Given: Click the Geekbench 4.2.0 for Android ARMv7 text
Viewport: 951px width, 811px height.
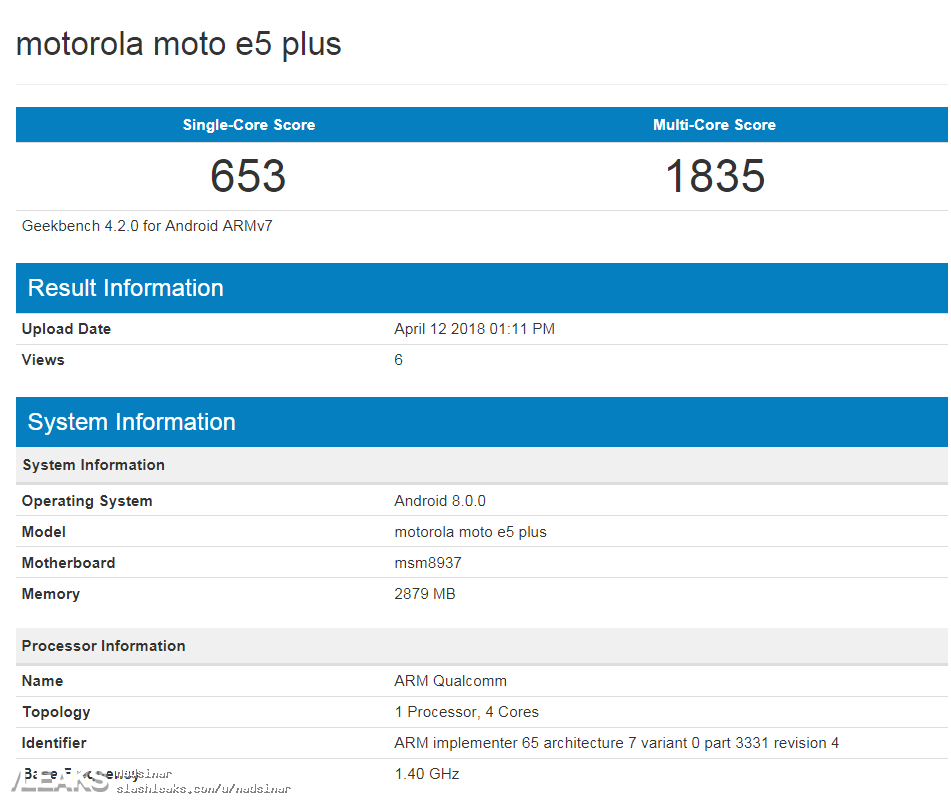Looking at the screenshot, I should [x=147, y=226].
